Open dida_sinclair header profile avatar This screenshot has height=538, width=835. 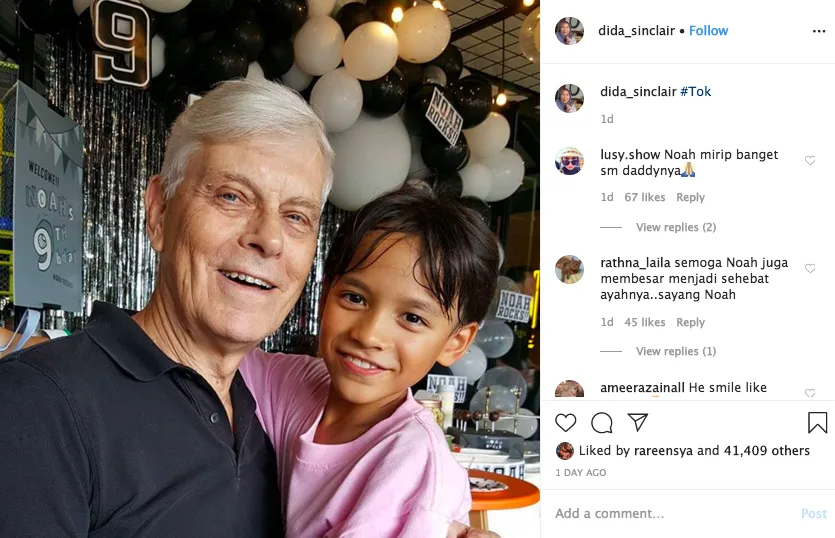tap(569, 31)
